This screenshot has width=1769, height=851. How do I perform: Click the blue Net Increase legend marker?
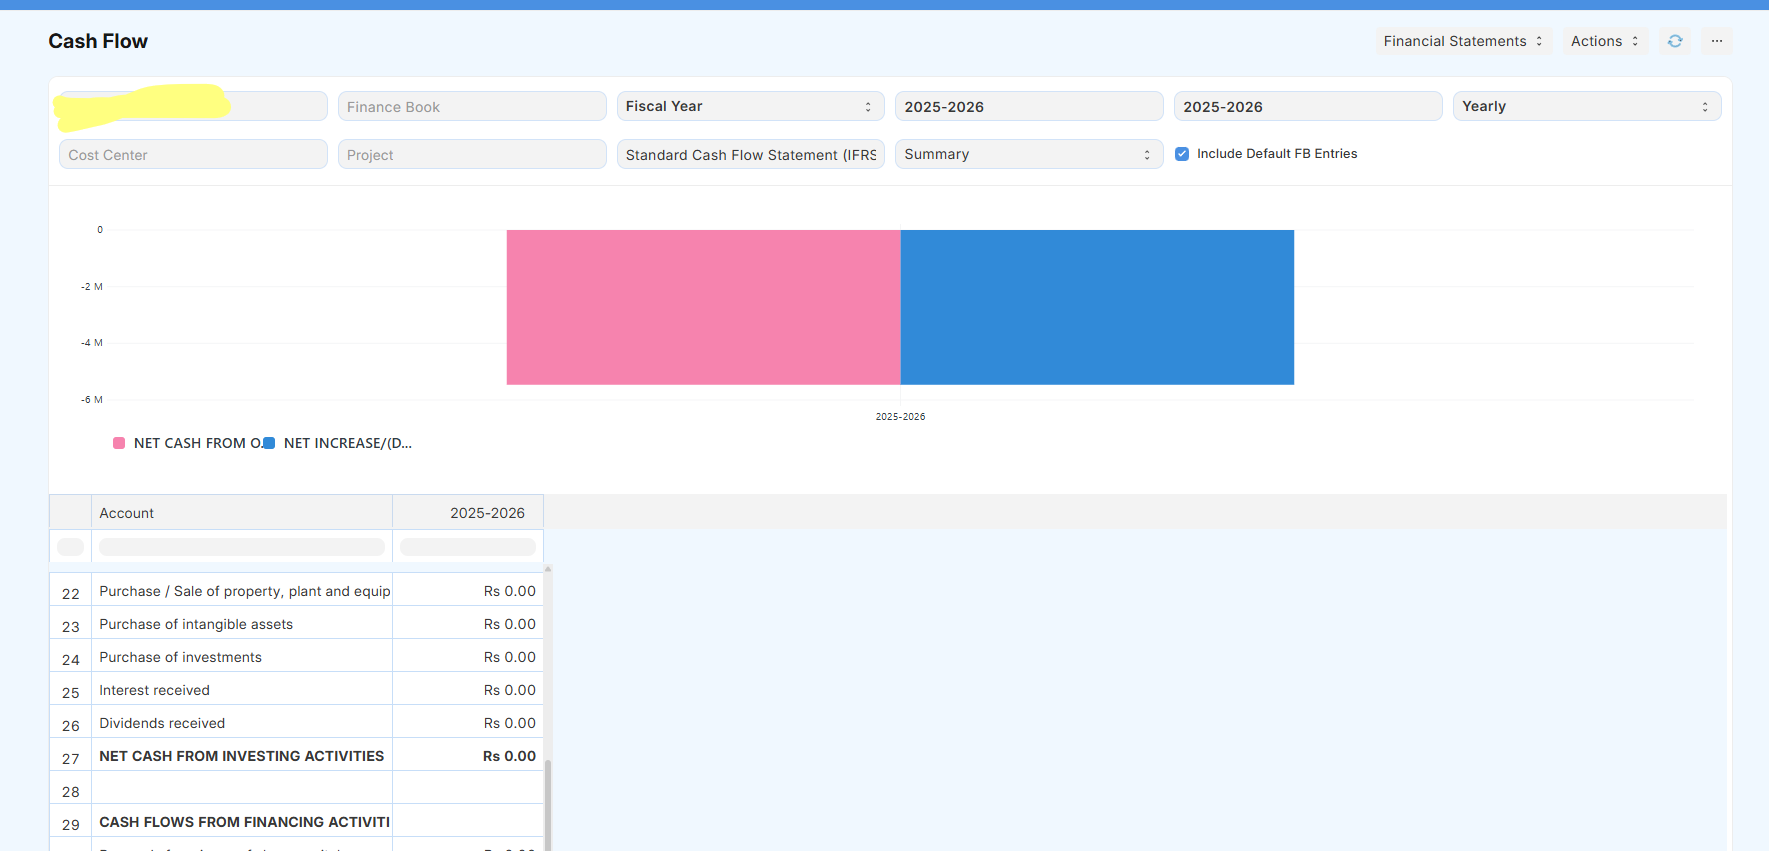[x=269, y=443]
